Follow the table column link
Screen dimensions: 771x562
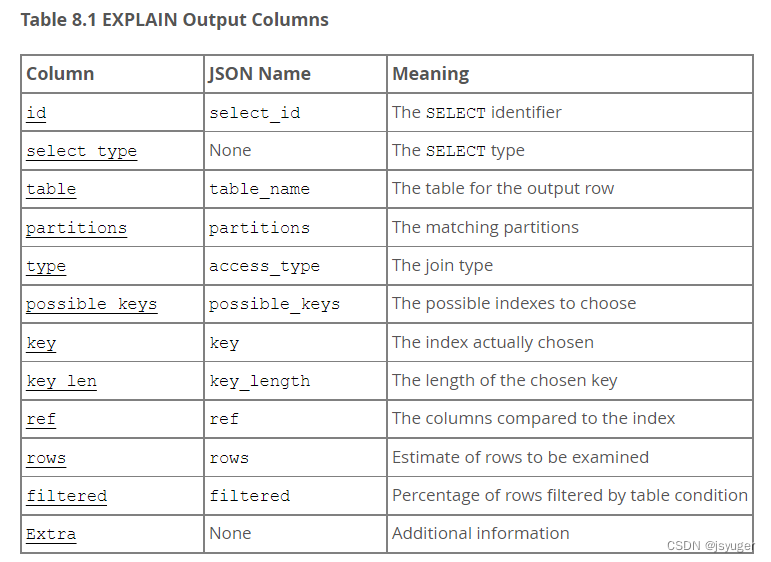(x=51, y=189)
